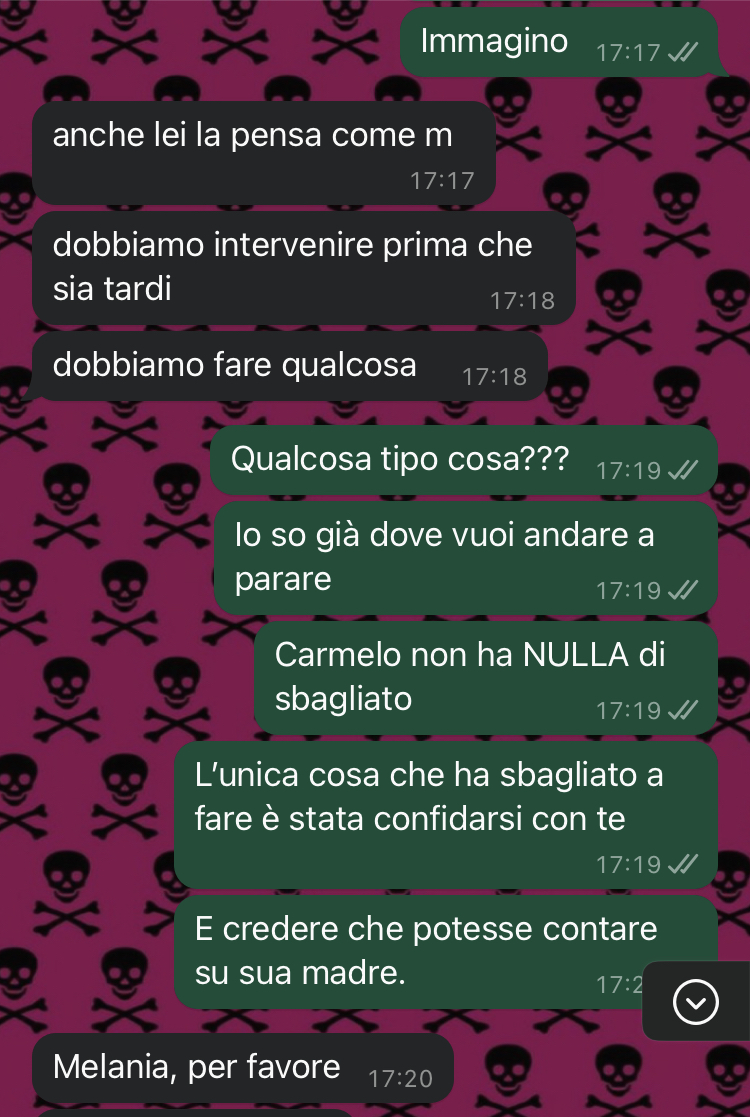Select the 'Qualcosa tipo cosa???' message
The width and height of the screenshot is (750, 1117).
coord(464,460)
